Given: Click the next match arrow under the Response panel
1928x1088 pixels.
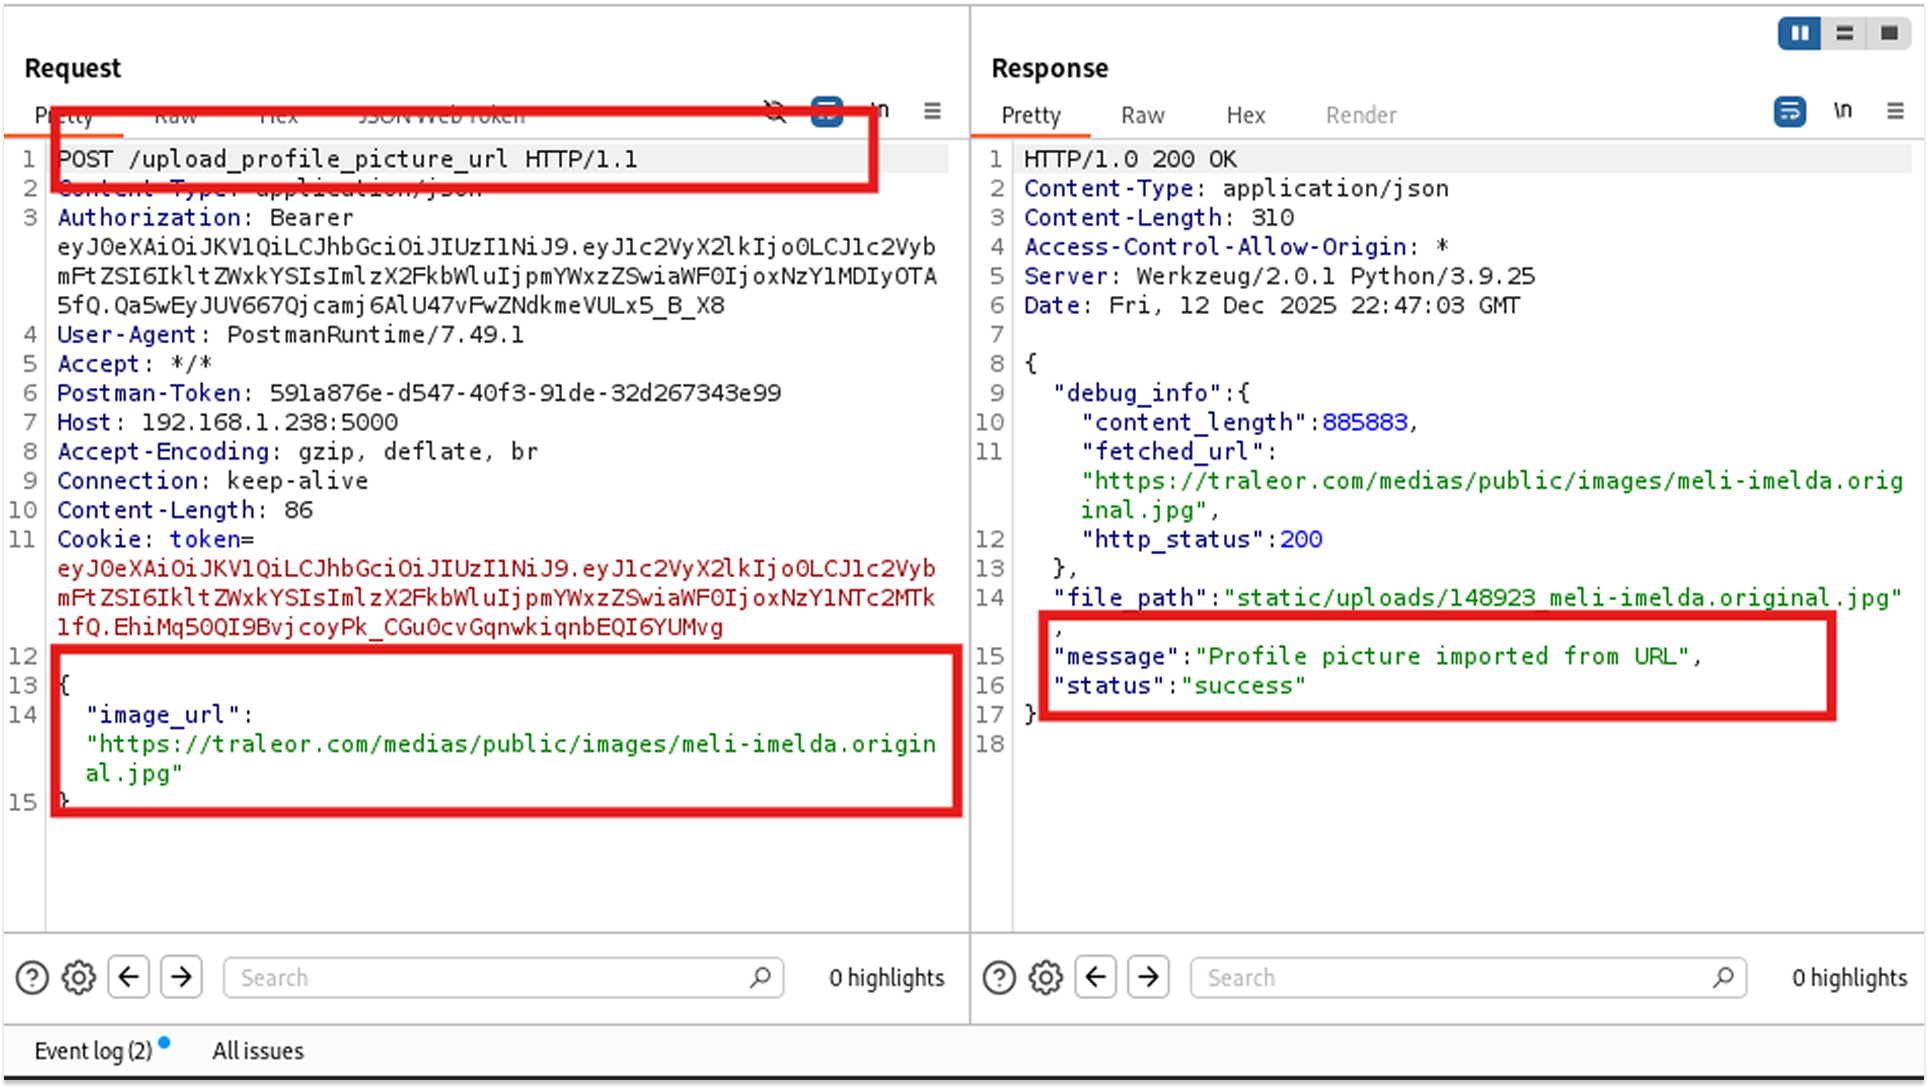Looking at the screenshot, I should [x=1148, y=977].
